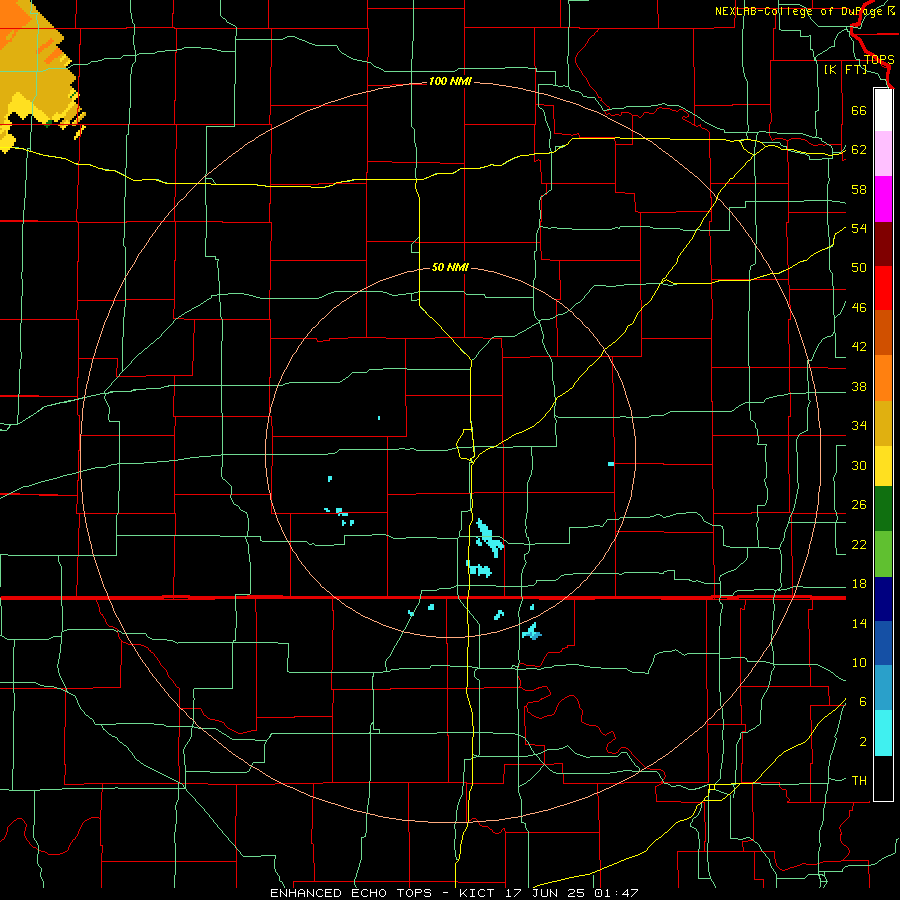Click the 42 value on the scale
This screenshot has width=900, height=900.
pos(859,347)
